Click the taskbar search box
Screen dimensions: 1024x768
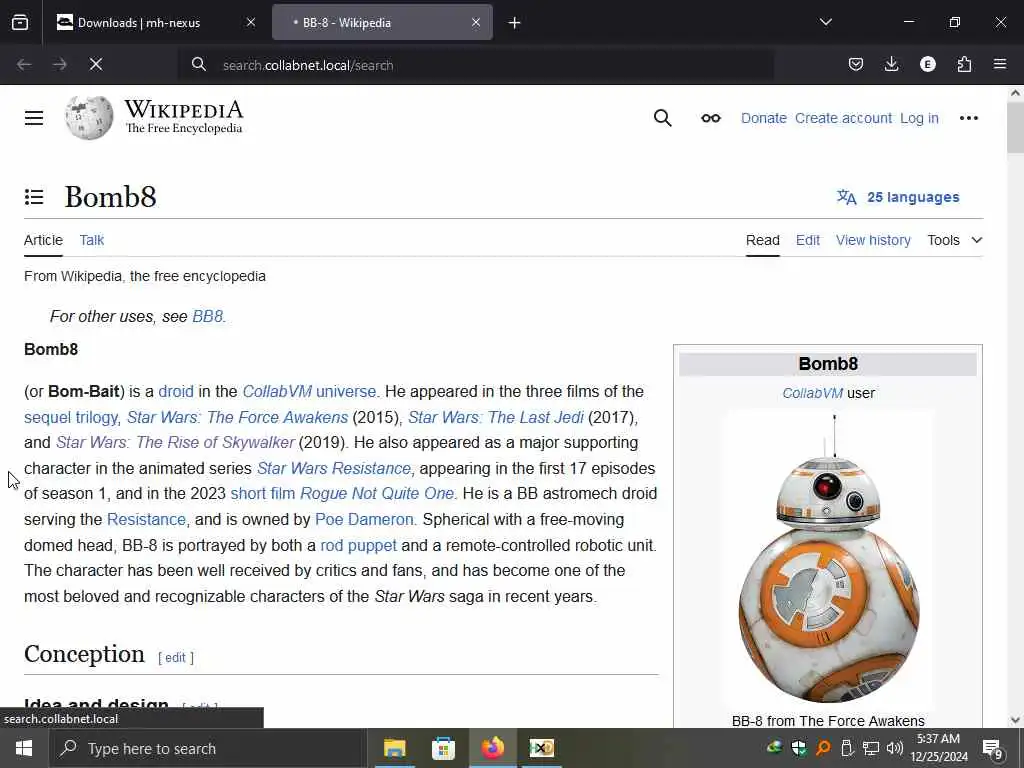pos(208,748)
